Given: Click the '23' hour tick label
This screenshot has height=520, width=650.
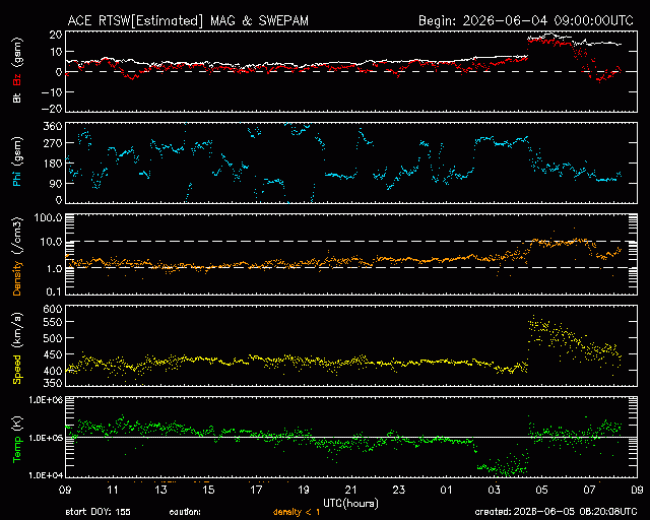Looking at the screenshot, I should pos(399,490).
